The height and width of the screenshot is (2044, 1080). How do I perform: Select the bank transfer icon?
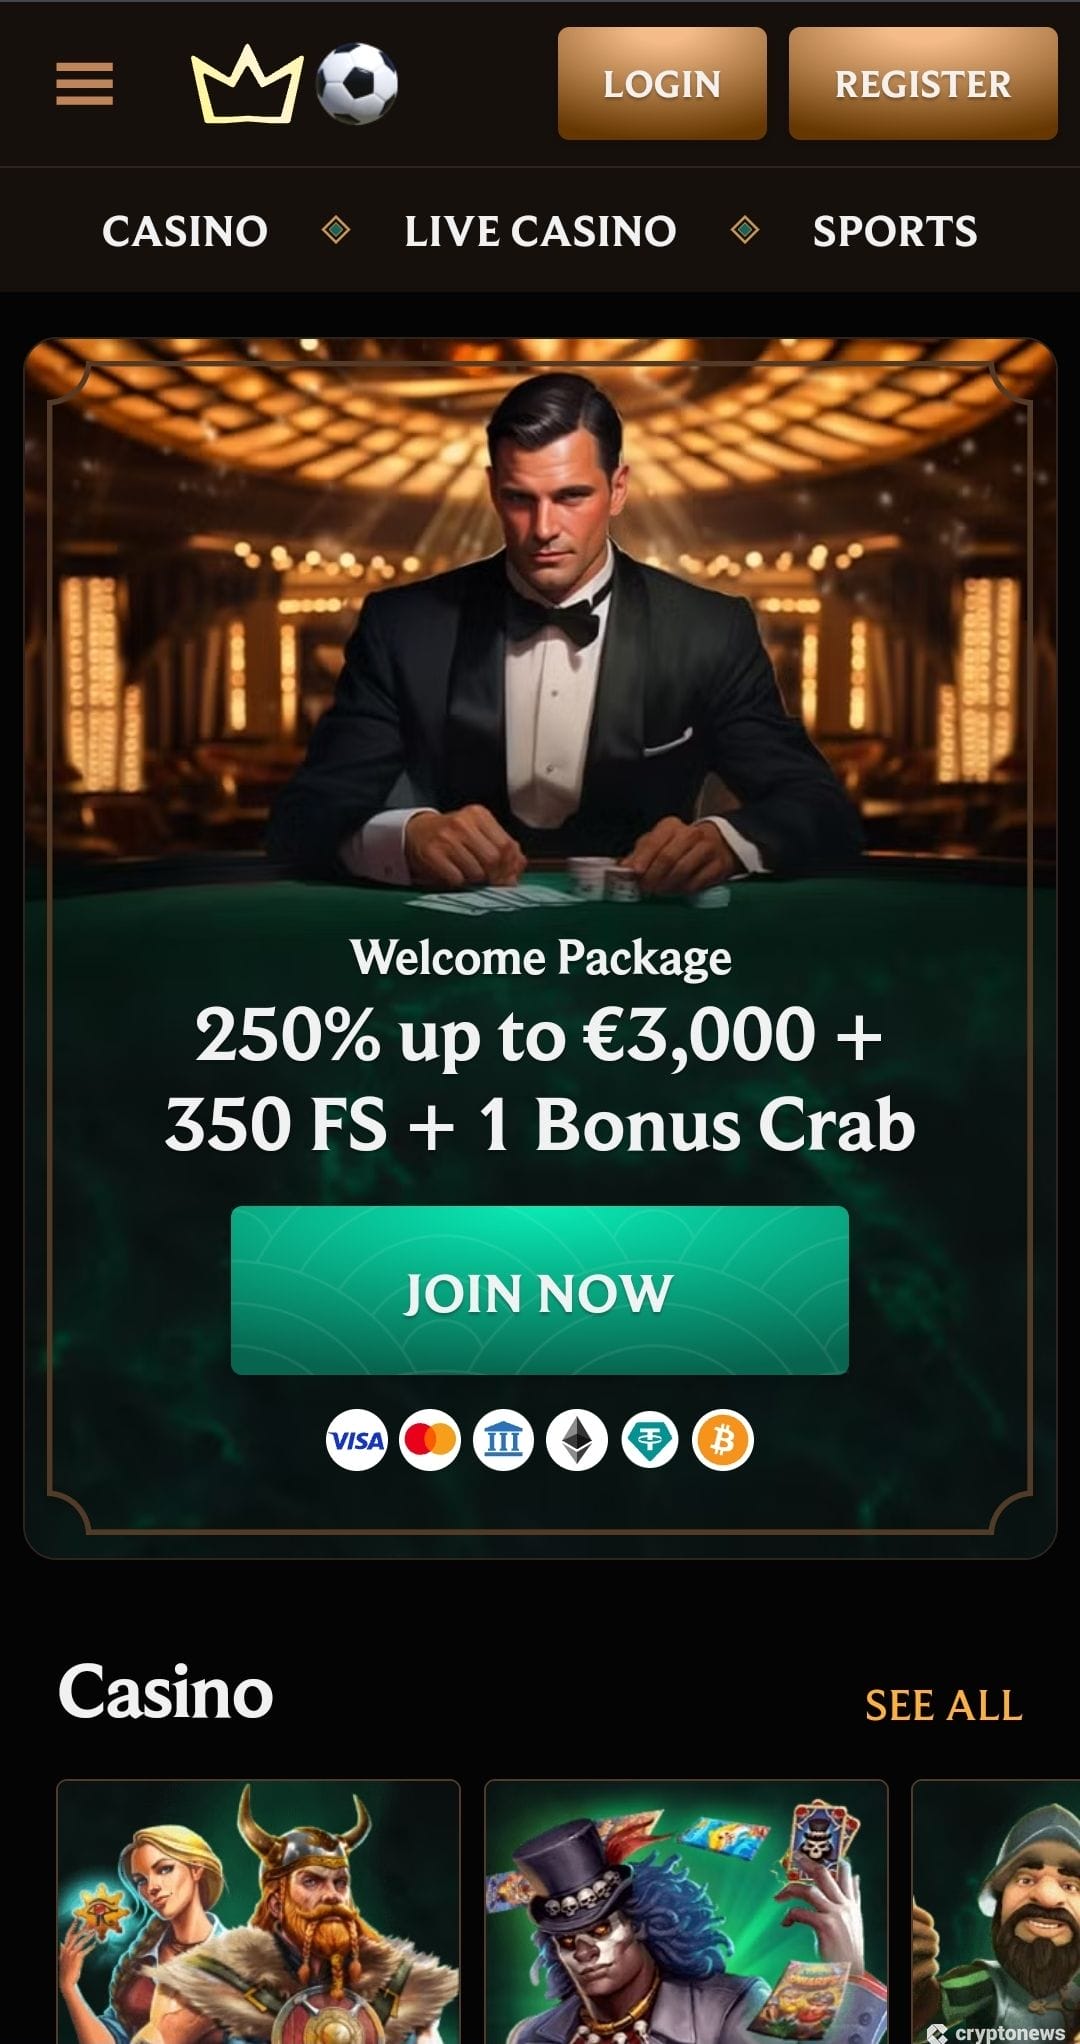[x=503, y=1440]
